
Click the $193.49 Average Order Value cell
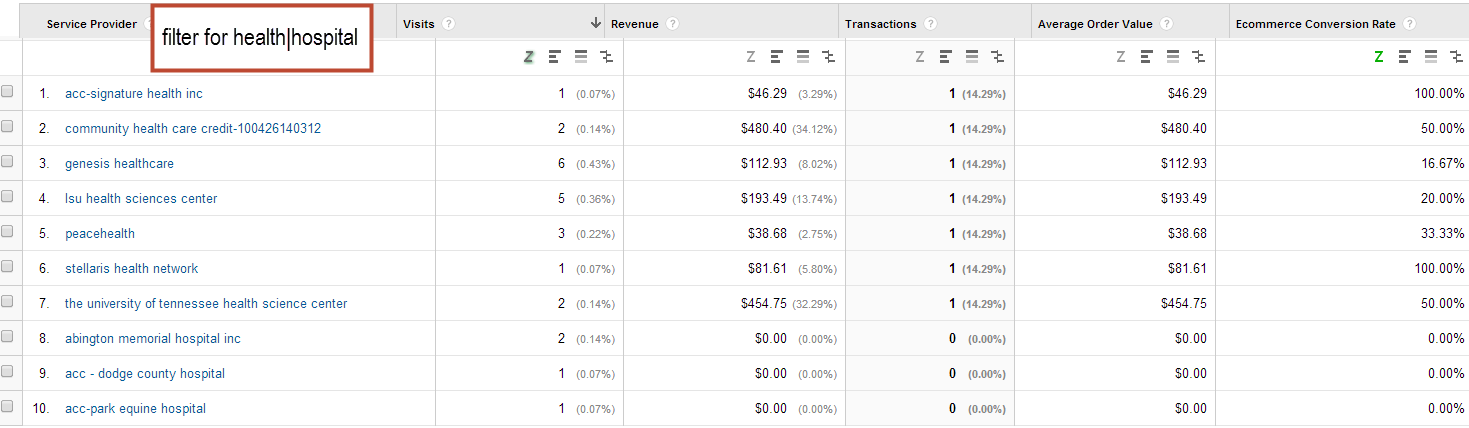tap(1183, 198)
